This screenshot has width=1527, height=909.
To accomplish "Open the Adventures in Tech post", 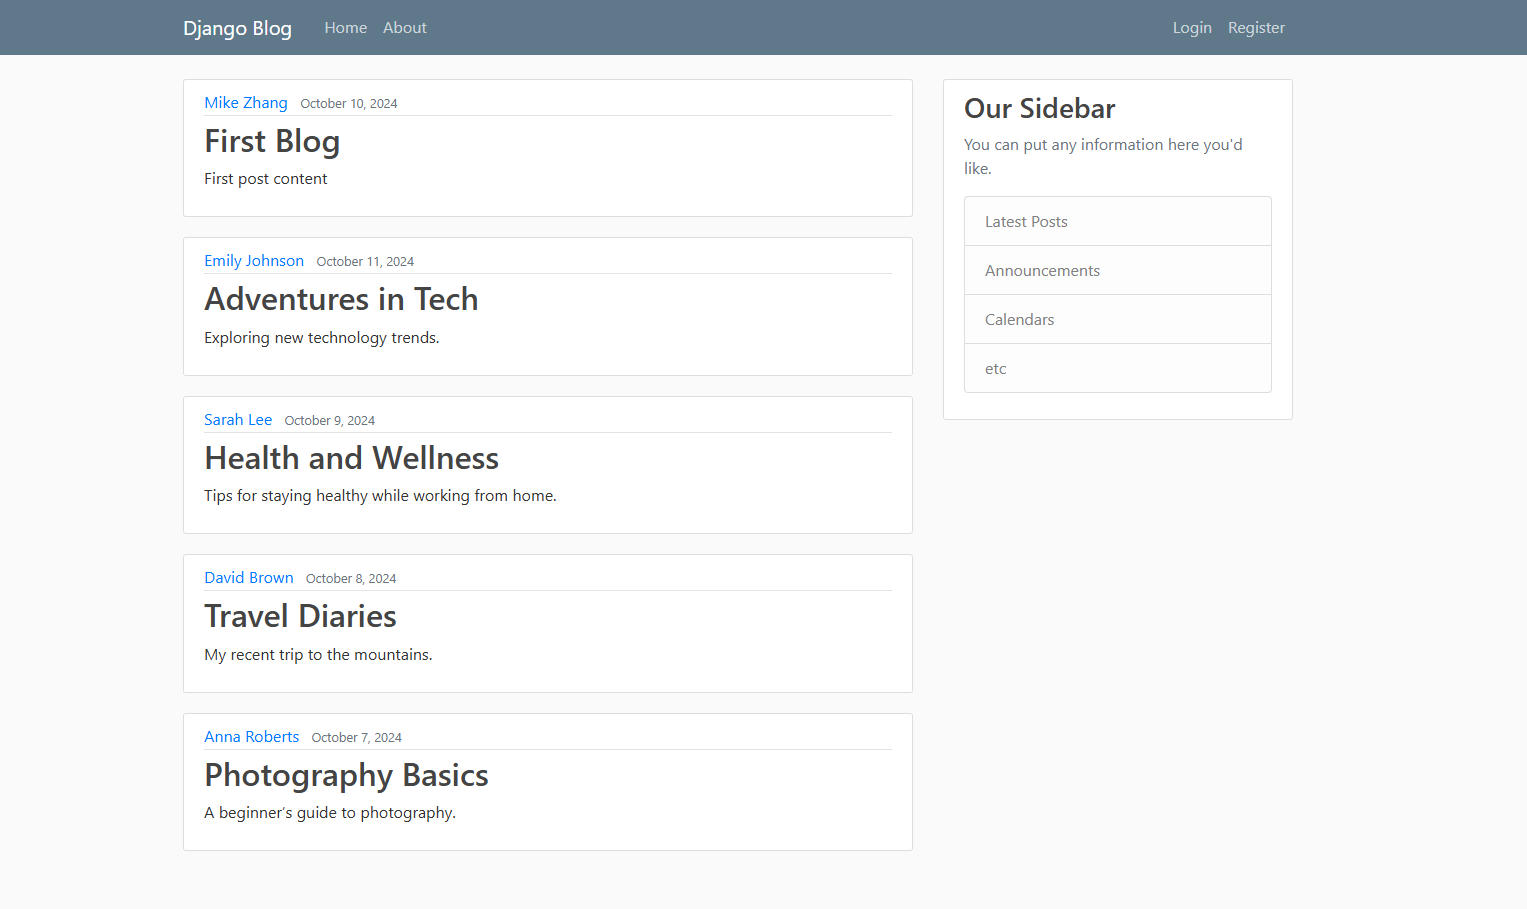I will coord(341,299).
